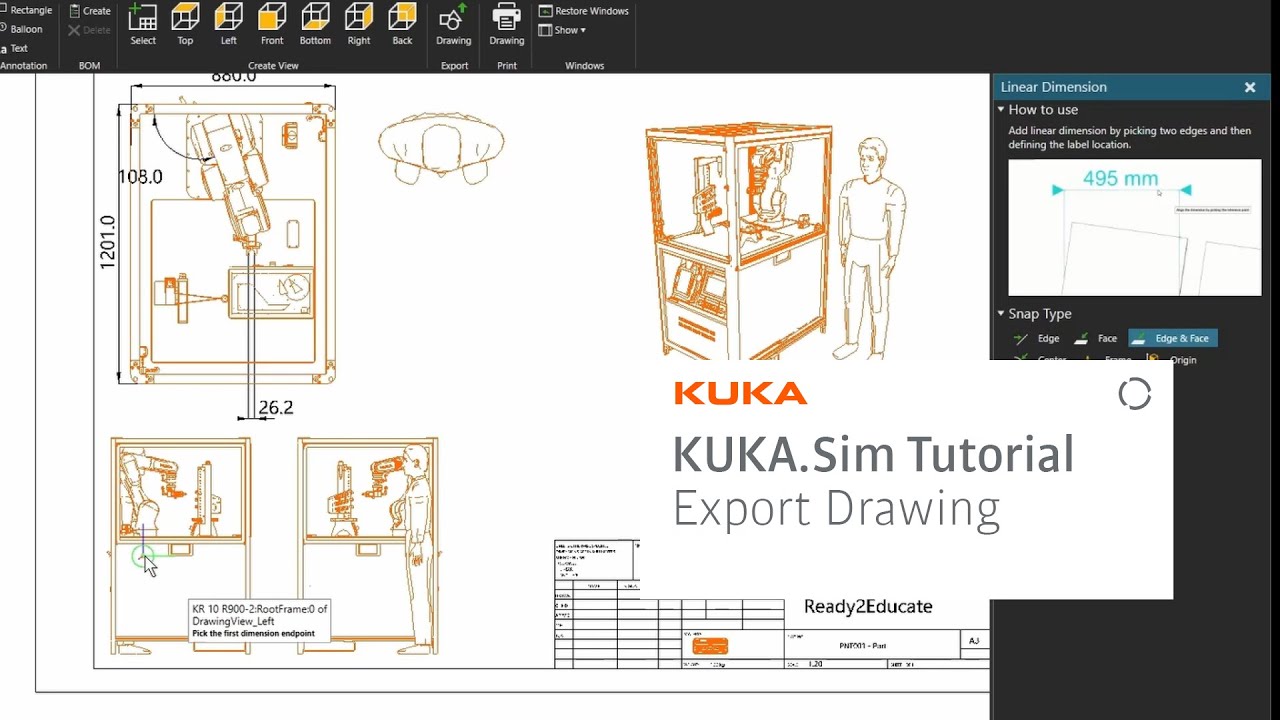Create a Left view
This screenshot has width=1280, height=720.
(x=229, y=25)
